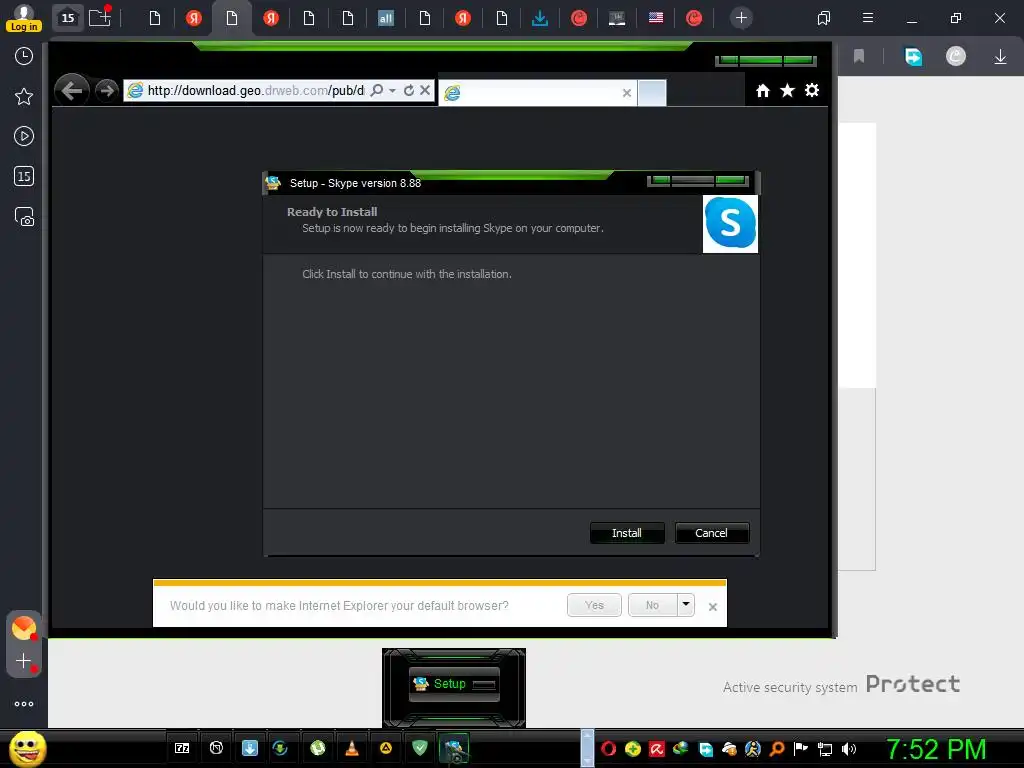Open the green shield taskbar icon
This screenshot has width=1024, height=768.
coord(420,748)
